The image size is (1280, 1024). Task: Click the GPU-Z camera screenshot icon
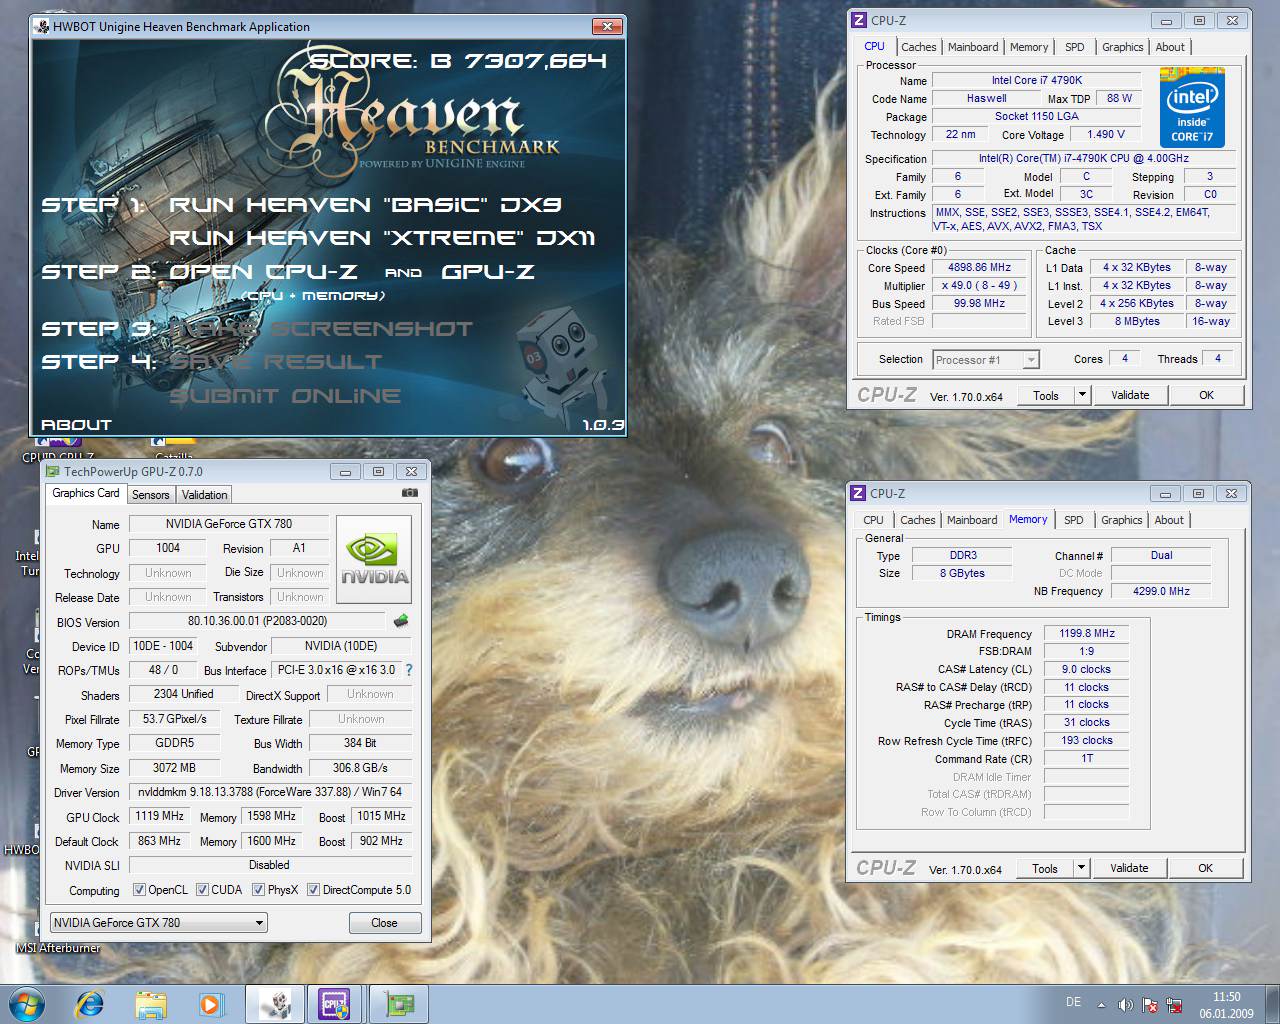click(x=410, y=493)
